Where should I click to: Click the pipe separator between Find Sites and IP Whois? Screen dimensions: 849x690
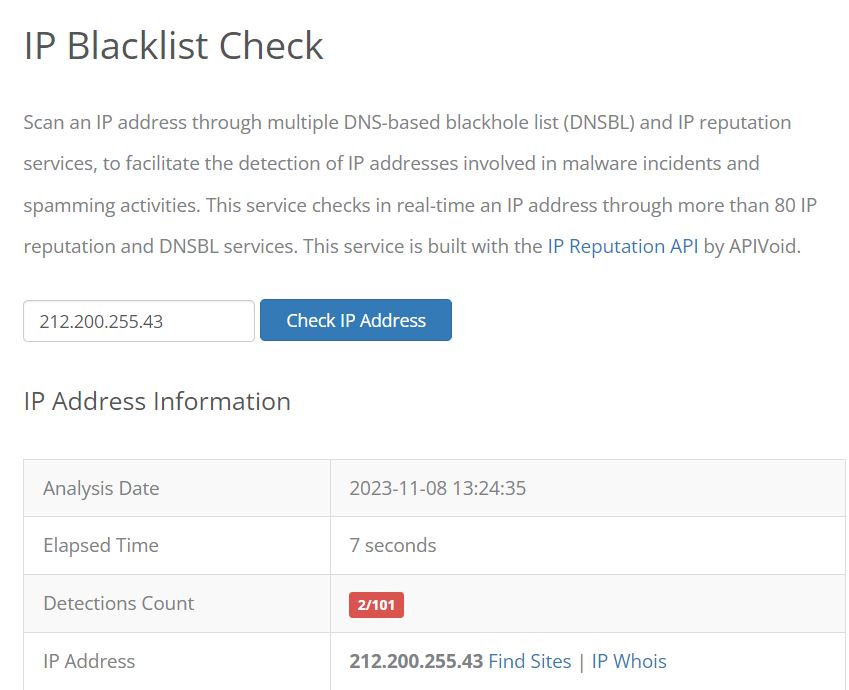[582, 662]
